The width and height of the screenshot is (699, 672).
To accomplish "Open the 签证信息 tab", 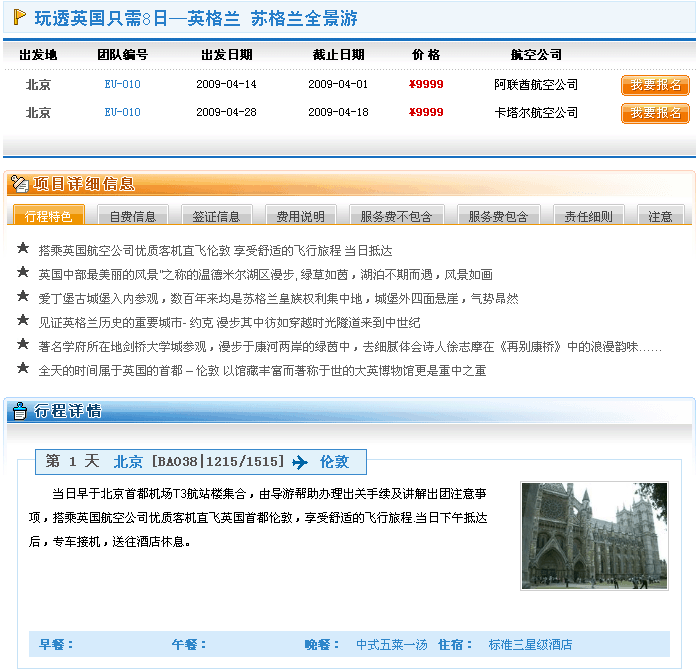I will (217, 215).
